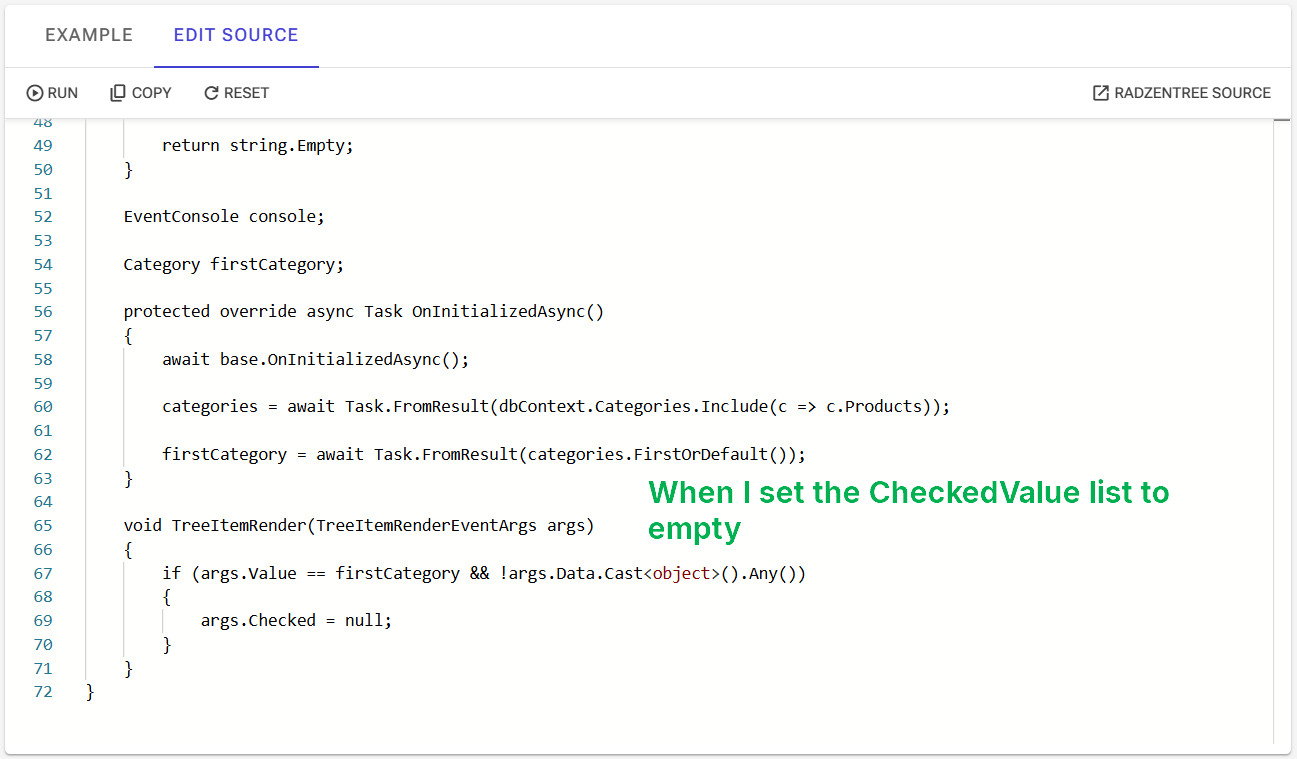The image size is (1297, 759).
Task: Click the return string.Empty statement
Action: pyautogui.click(x=257, y=145)
